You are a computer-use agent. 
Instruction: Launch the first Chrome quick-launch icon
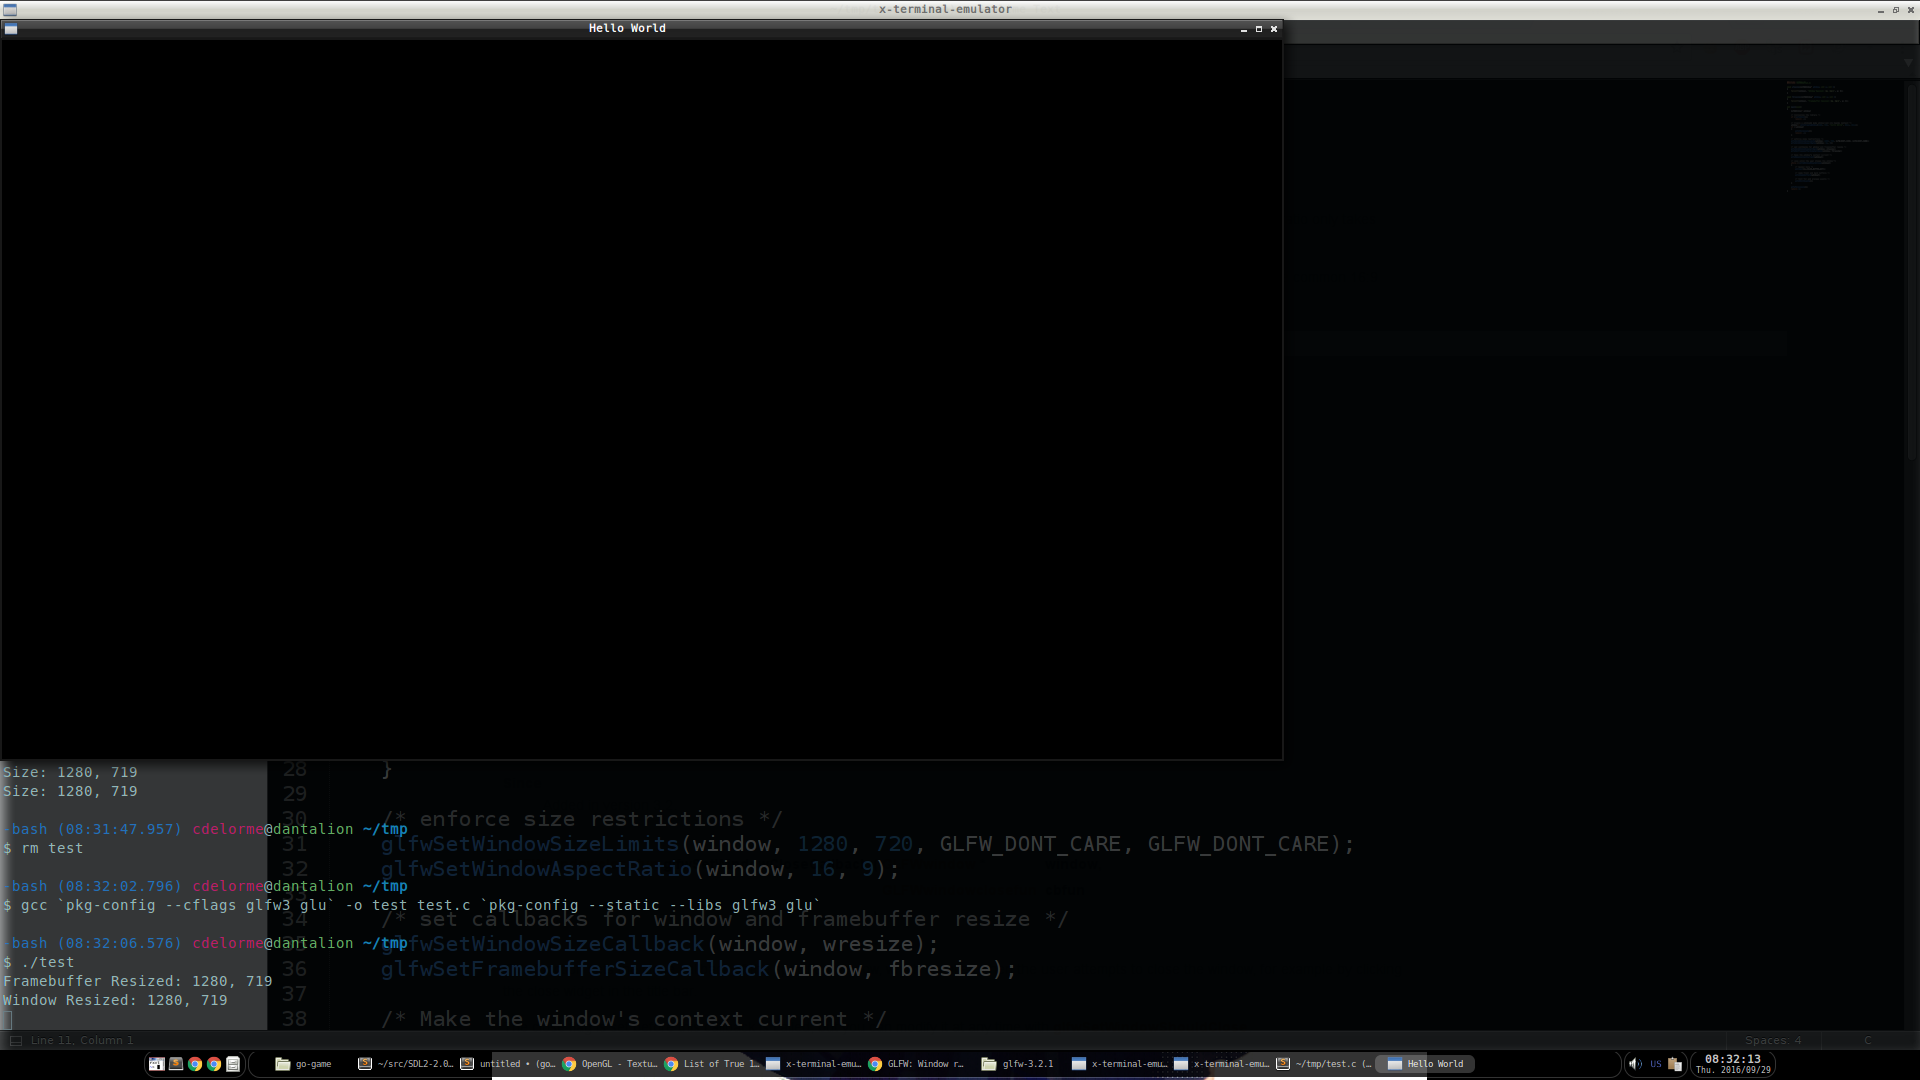[x=195, y=1064]
